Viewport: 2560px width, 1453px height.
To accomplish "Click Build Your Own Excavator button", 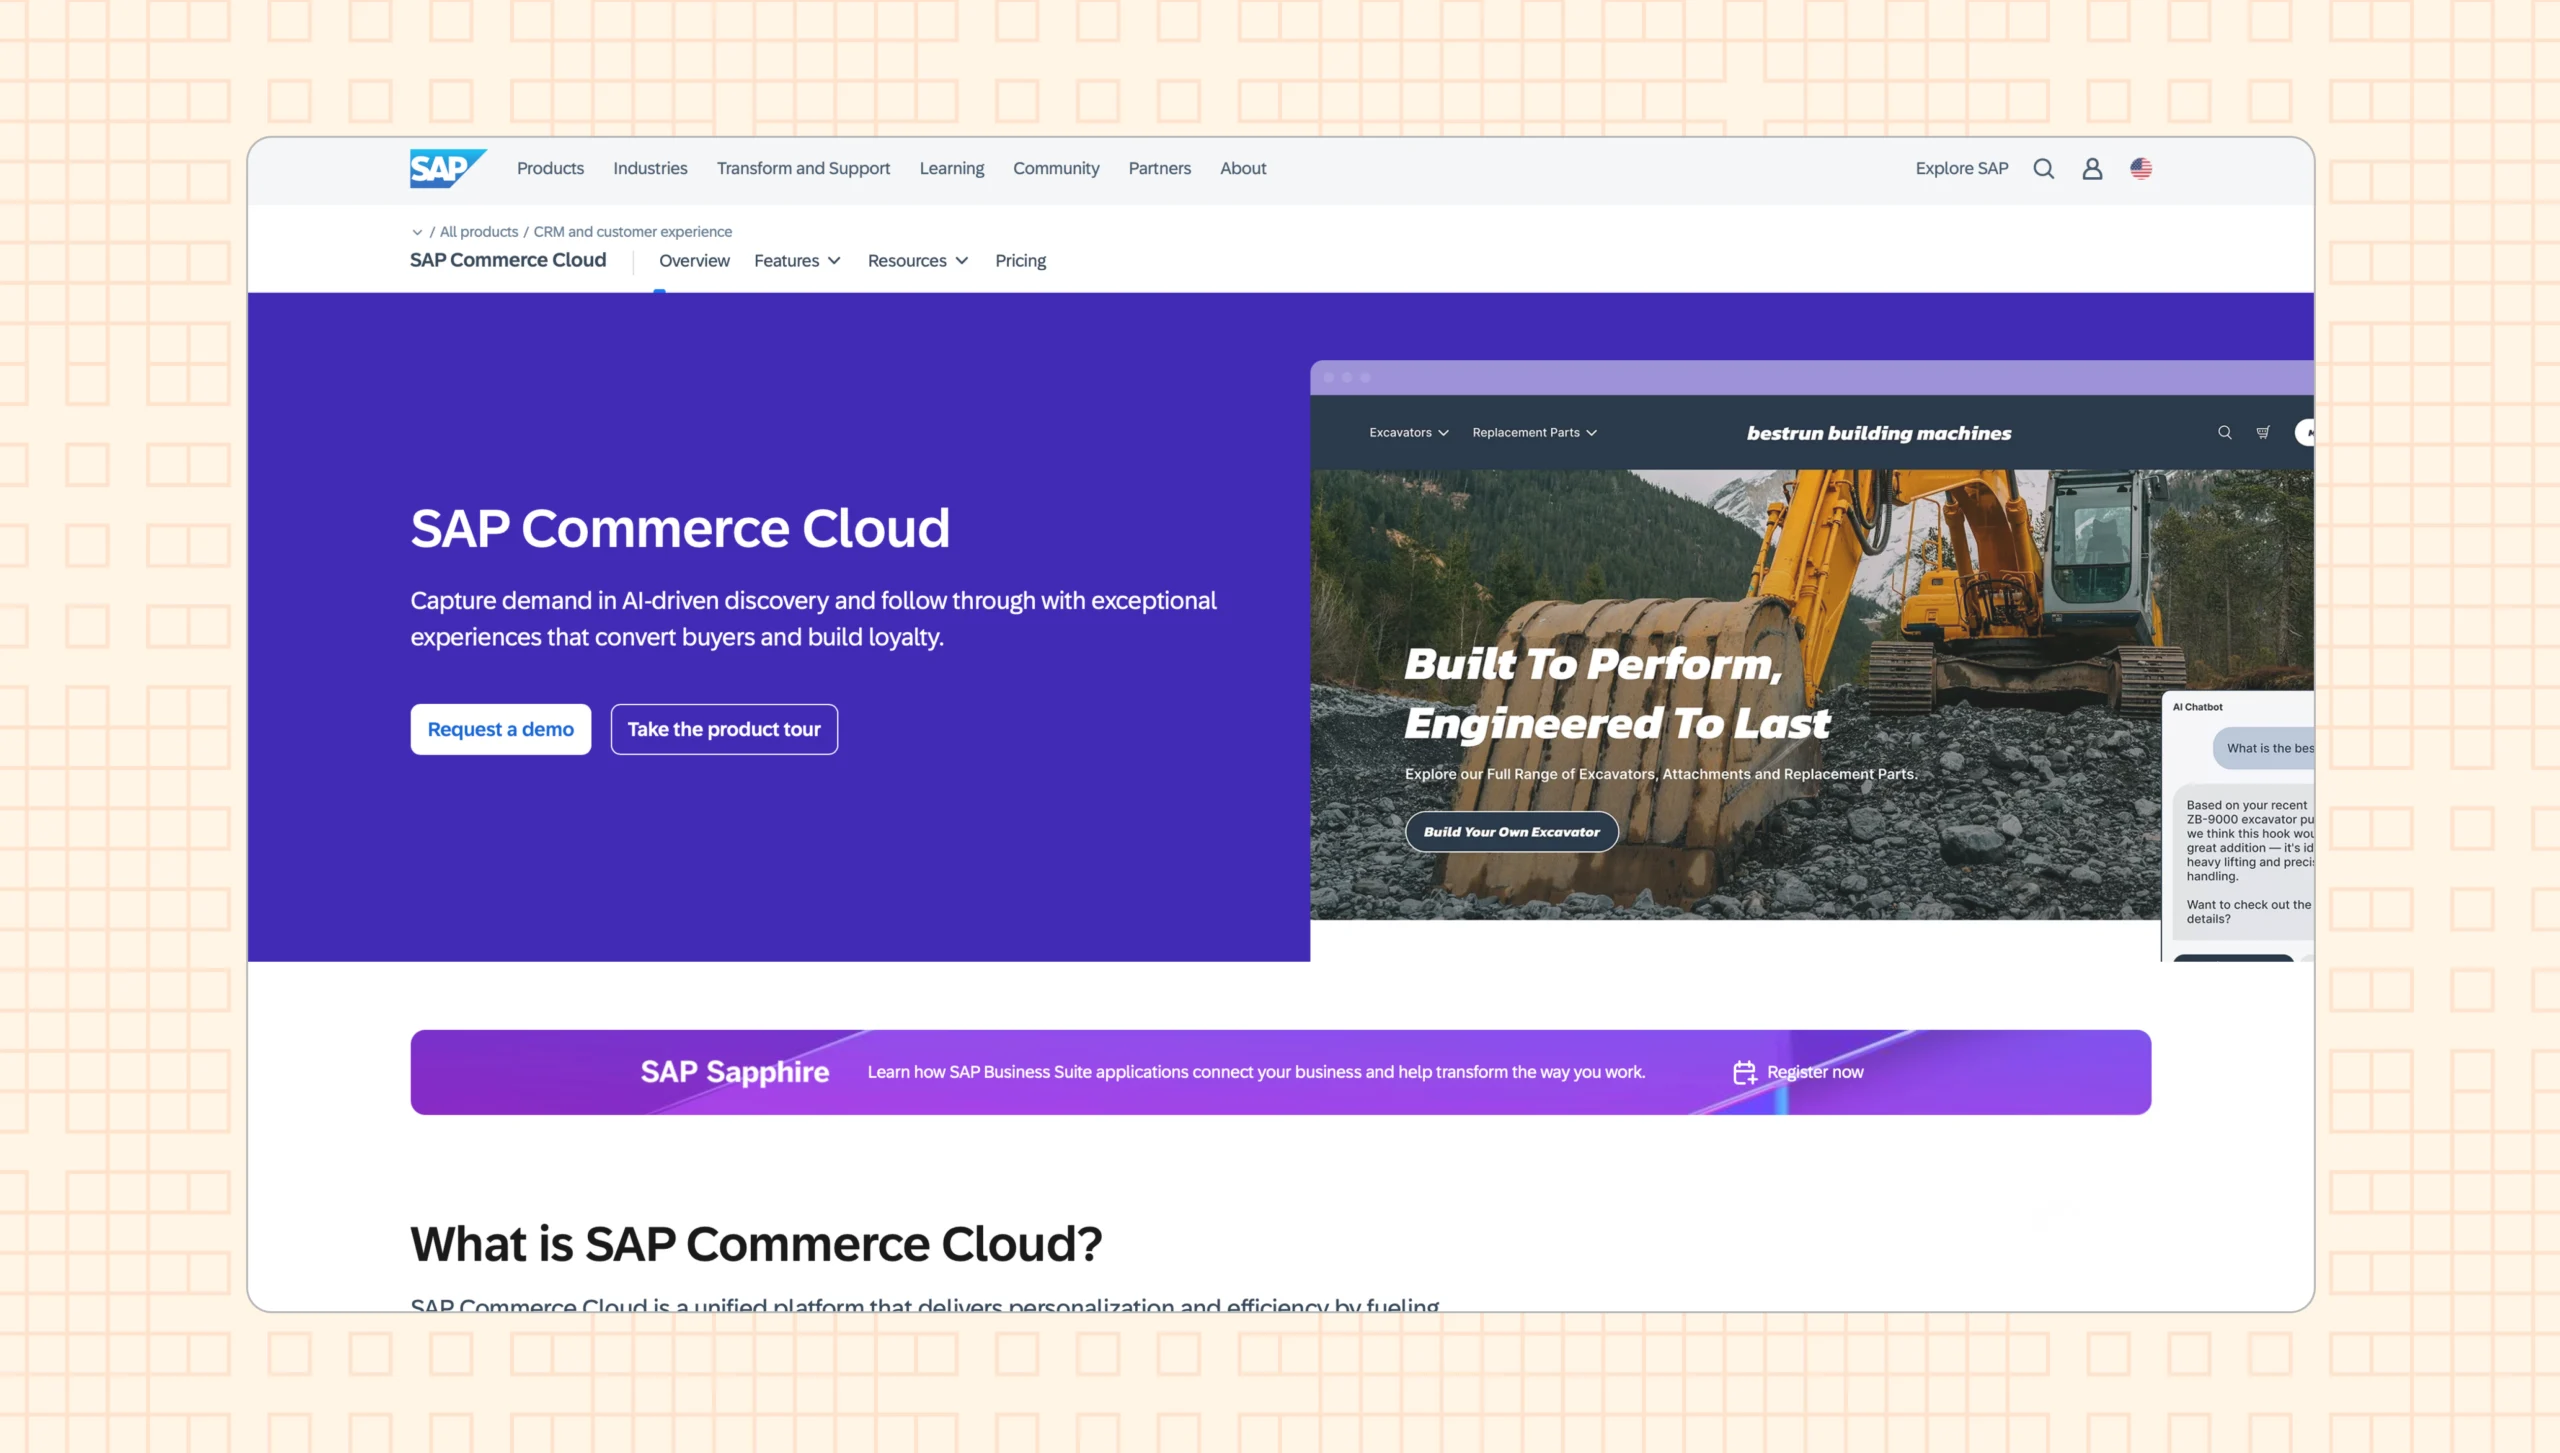I will point(1512,832).
